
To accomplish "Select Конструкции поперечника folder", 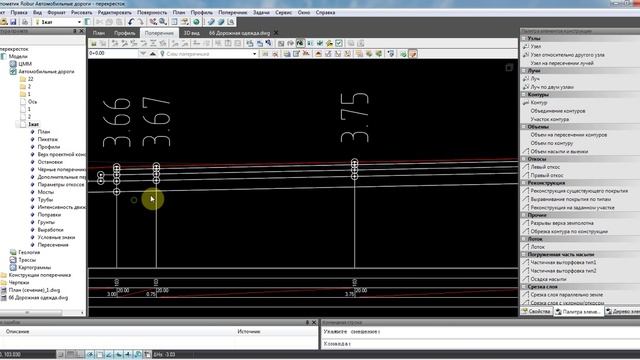I will (40, 275).
